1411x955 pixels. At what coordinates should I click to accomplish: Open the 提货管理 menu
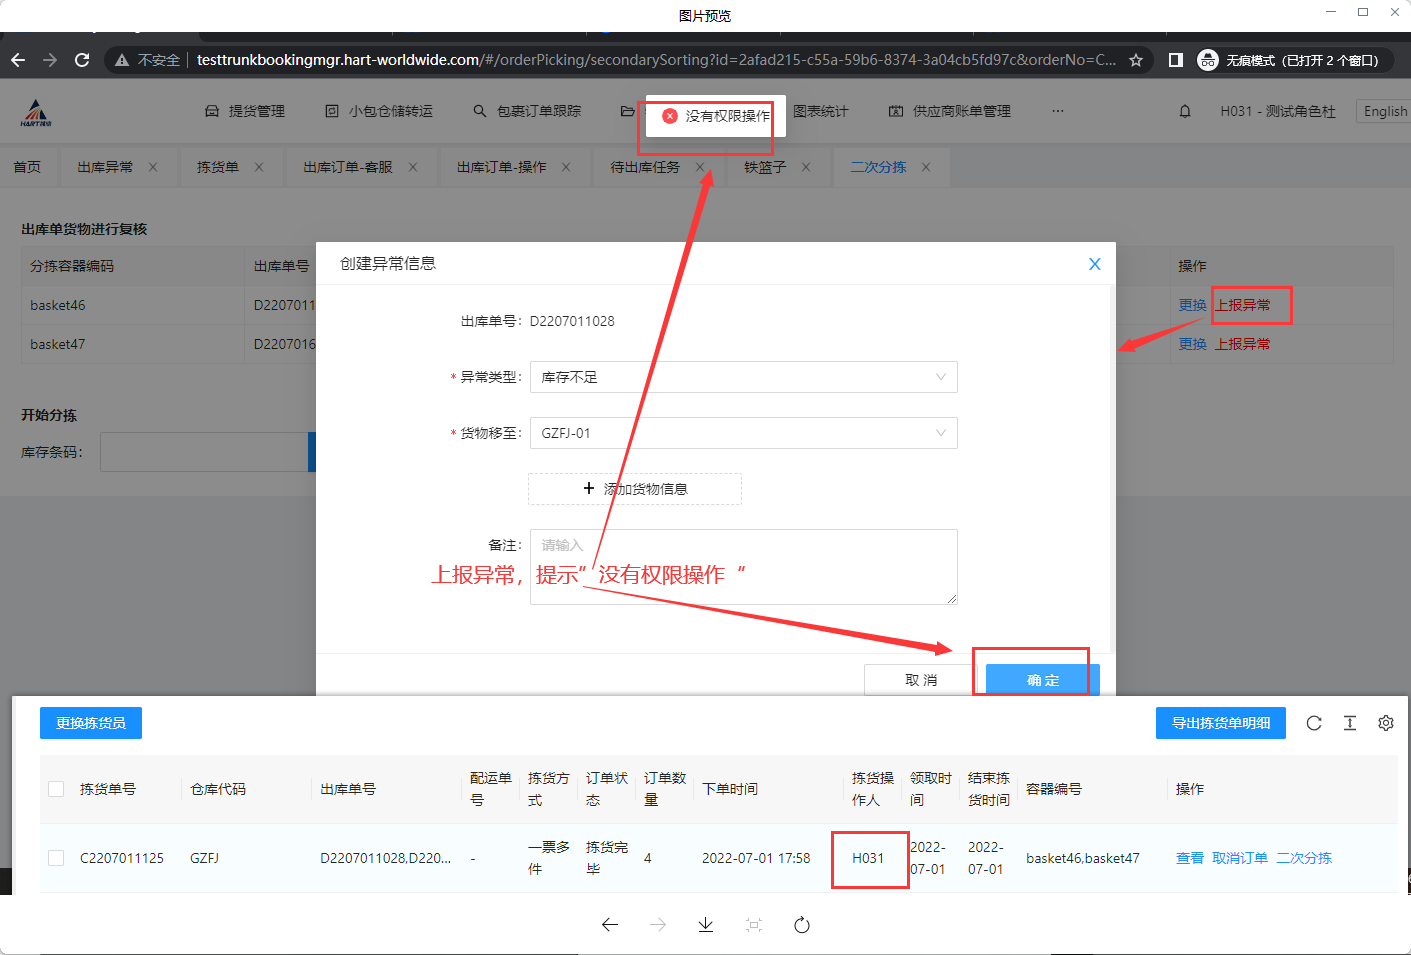tap(246, 111)
